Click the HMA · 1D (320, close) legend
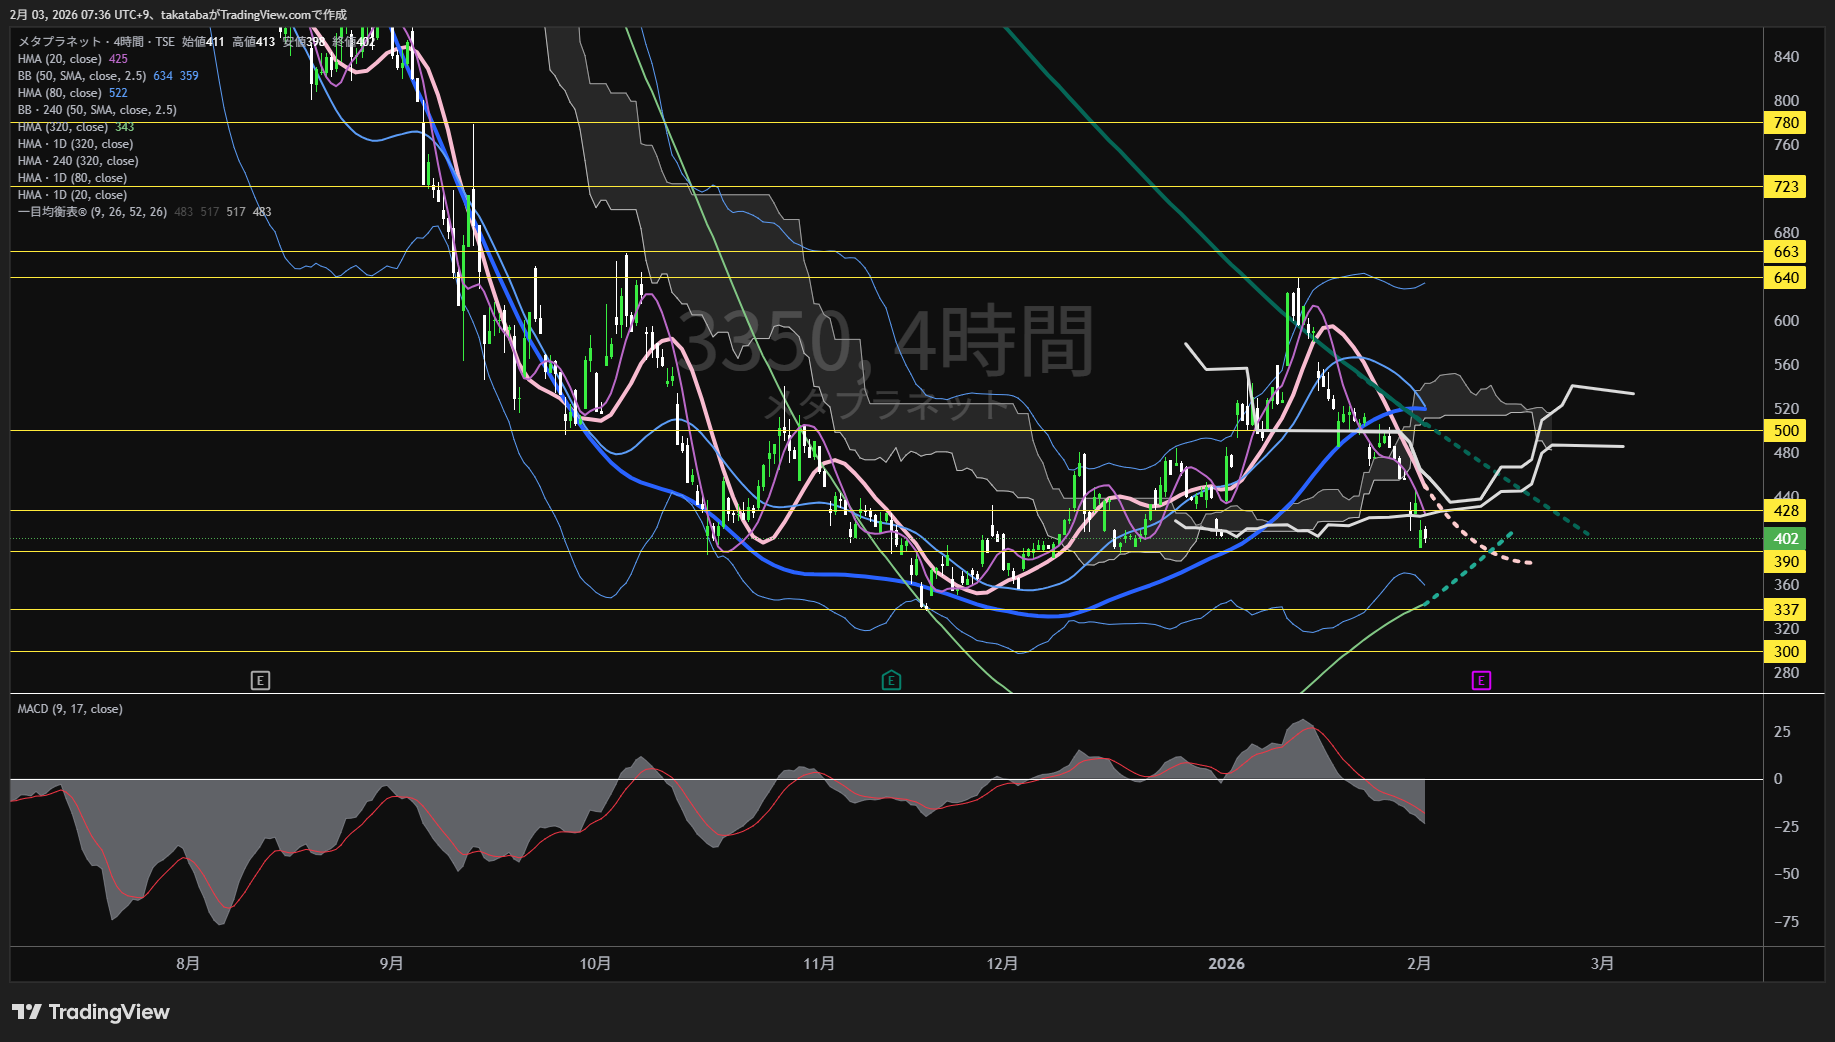1835x1042 pixels. (x=75, y=144)
